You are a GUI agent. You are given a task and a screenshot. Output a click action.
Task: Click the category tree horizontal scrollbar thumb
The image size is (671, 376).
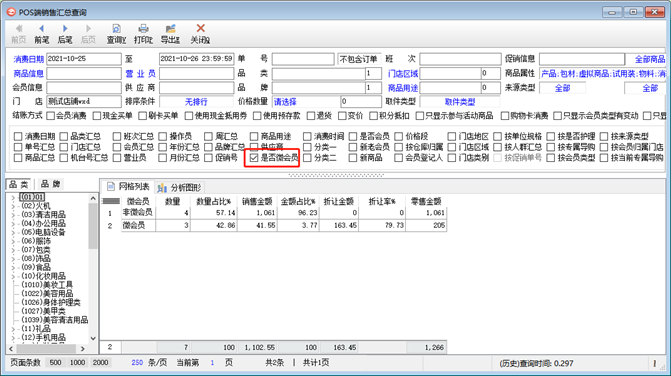[x=45, y=349]
